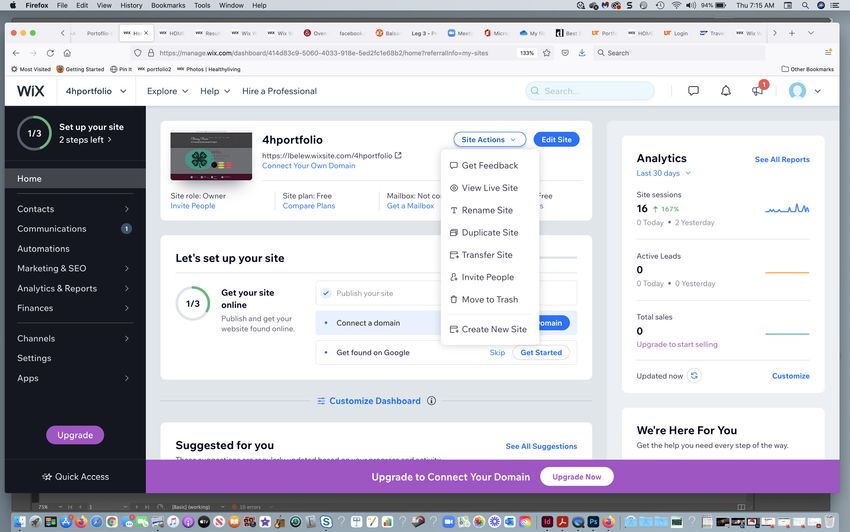Select Move to Trash
This screenshot has height=532, width=850.
click(x=490, y=299)
